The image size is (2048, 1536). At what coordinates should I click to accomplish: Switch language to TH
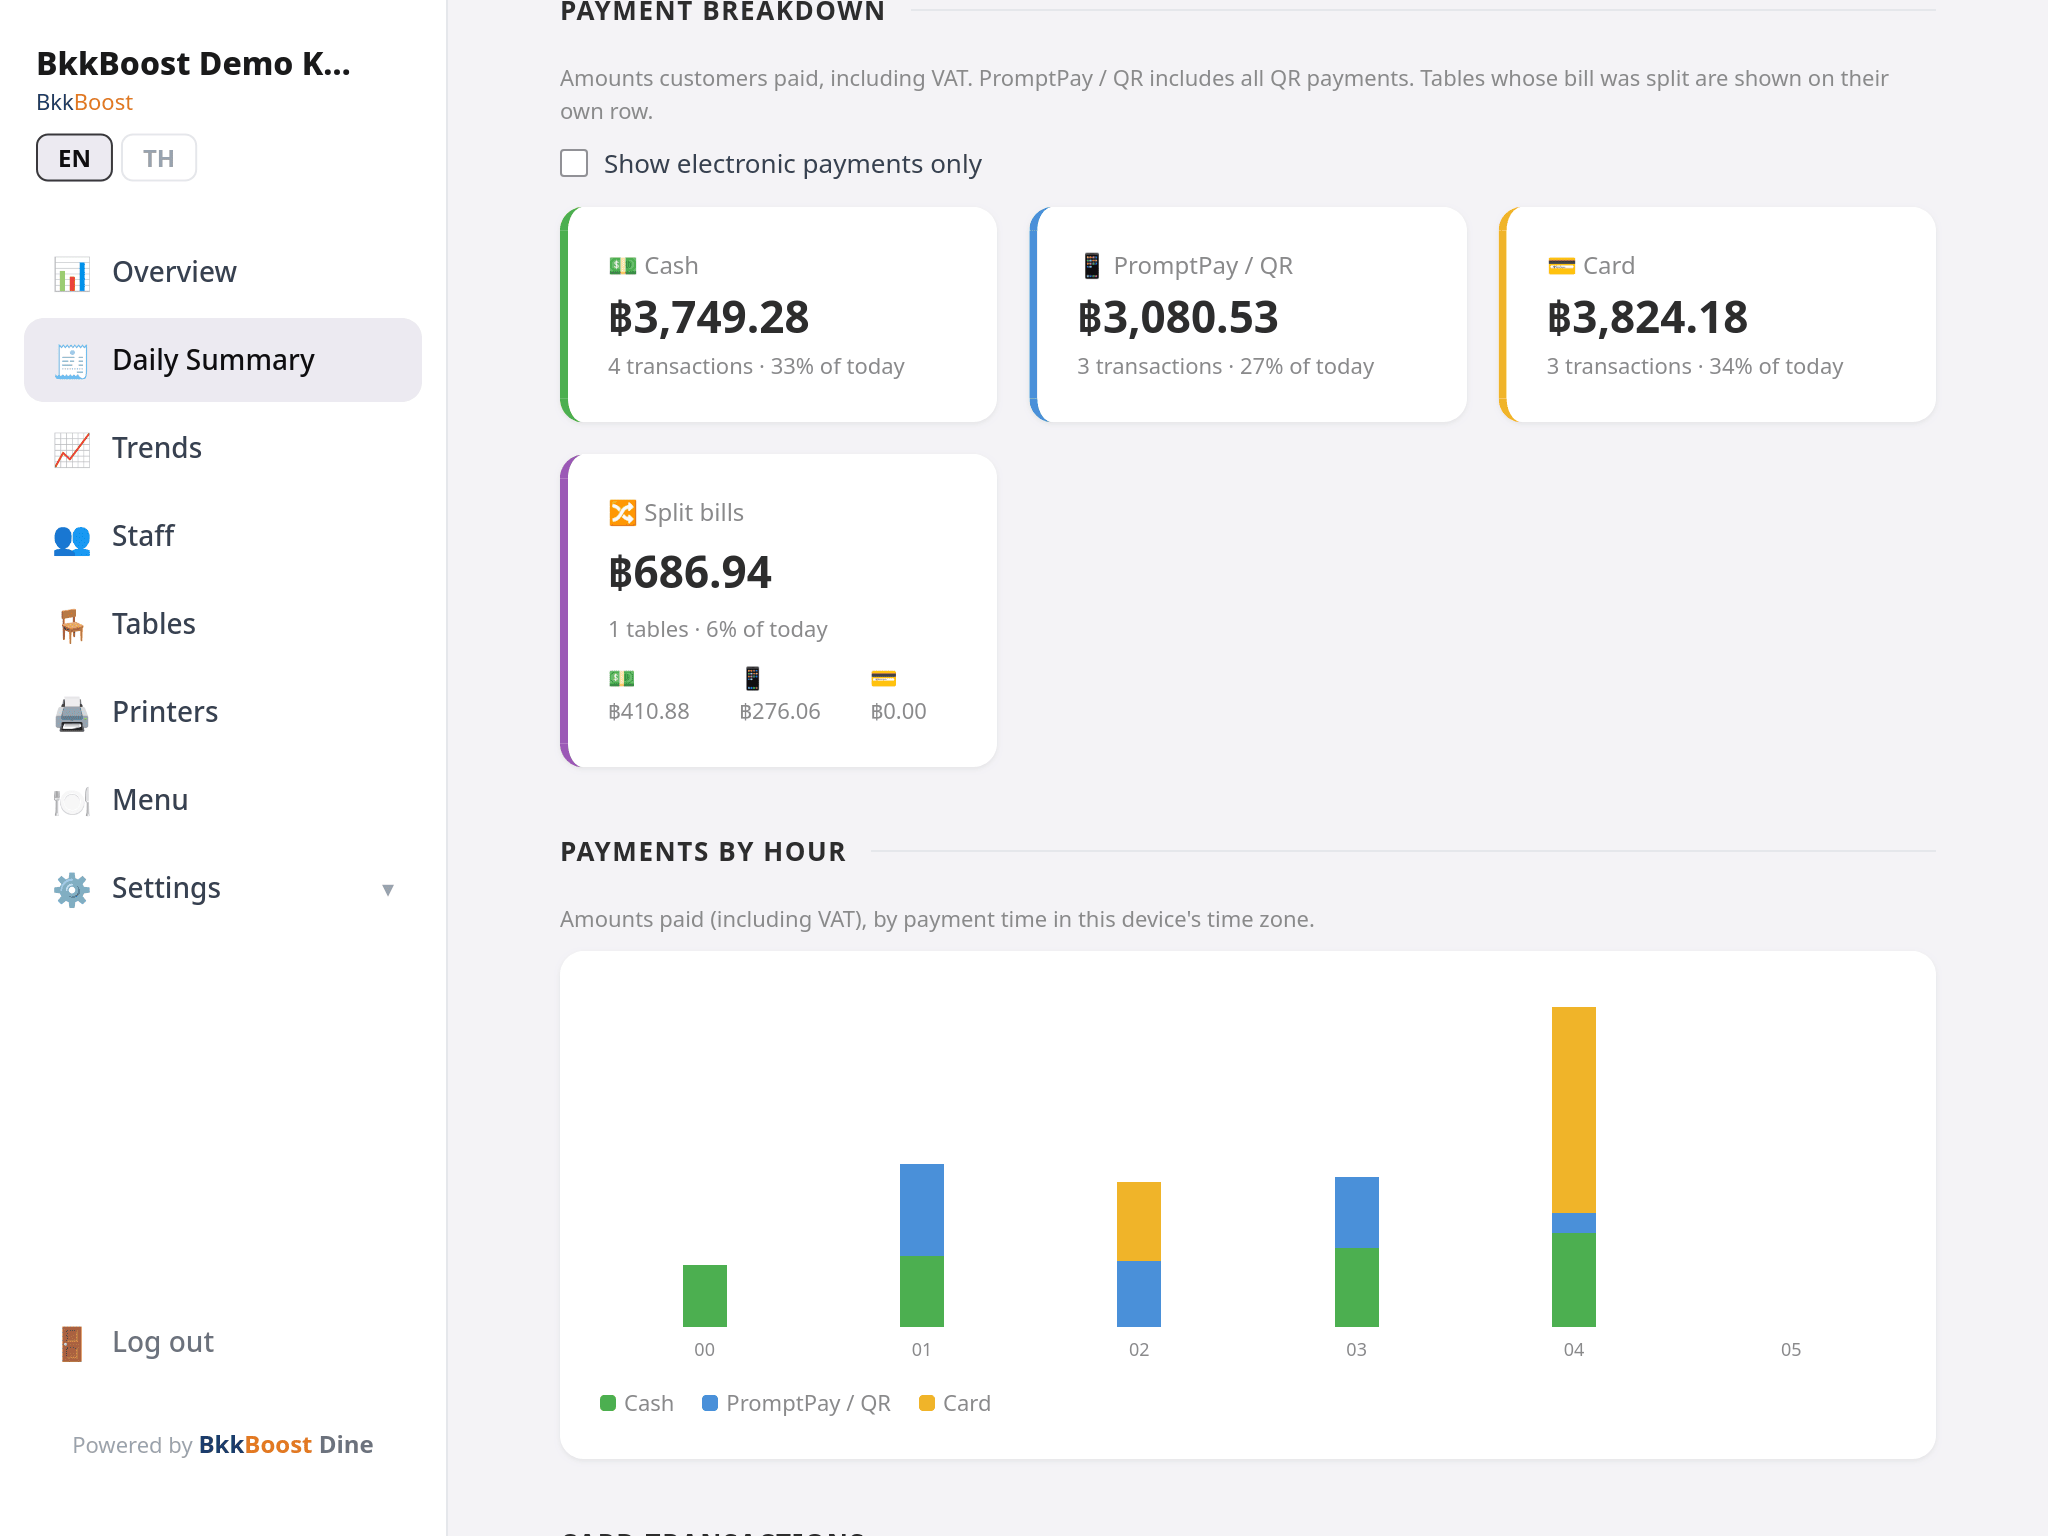tap(158, 158)
